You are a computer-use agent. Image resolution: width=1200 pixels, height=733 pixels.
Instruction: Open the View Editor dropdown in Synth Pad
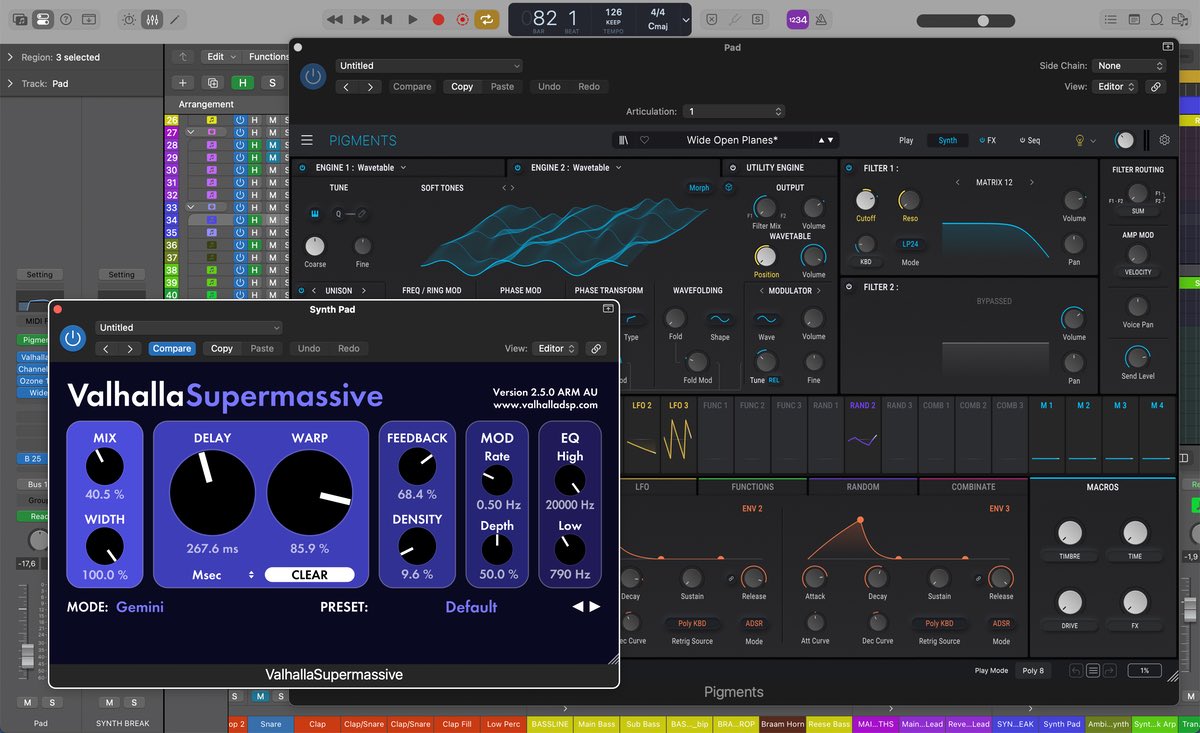[558, 349]
